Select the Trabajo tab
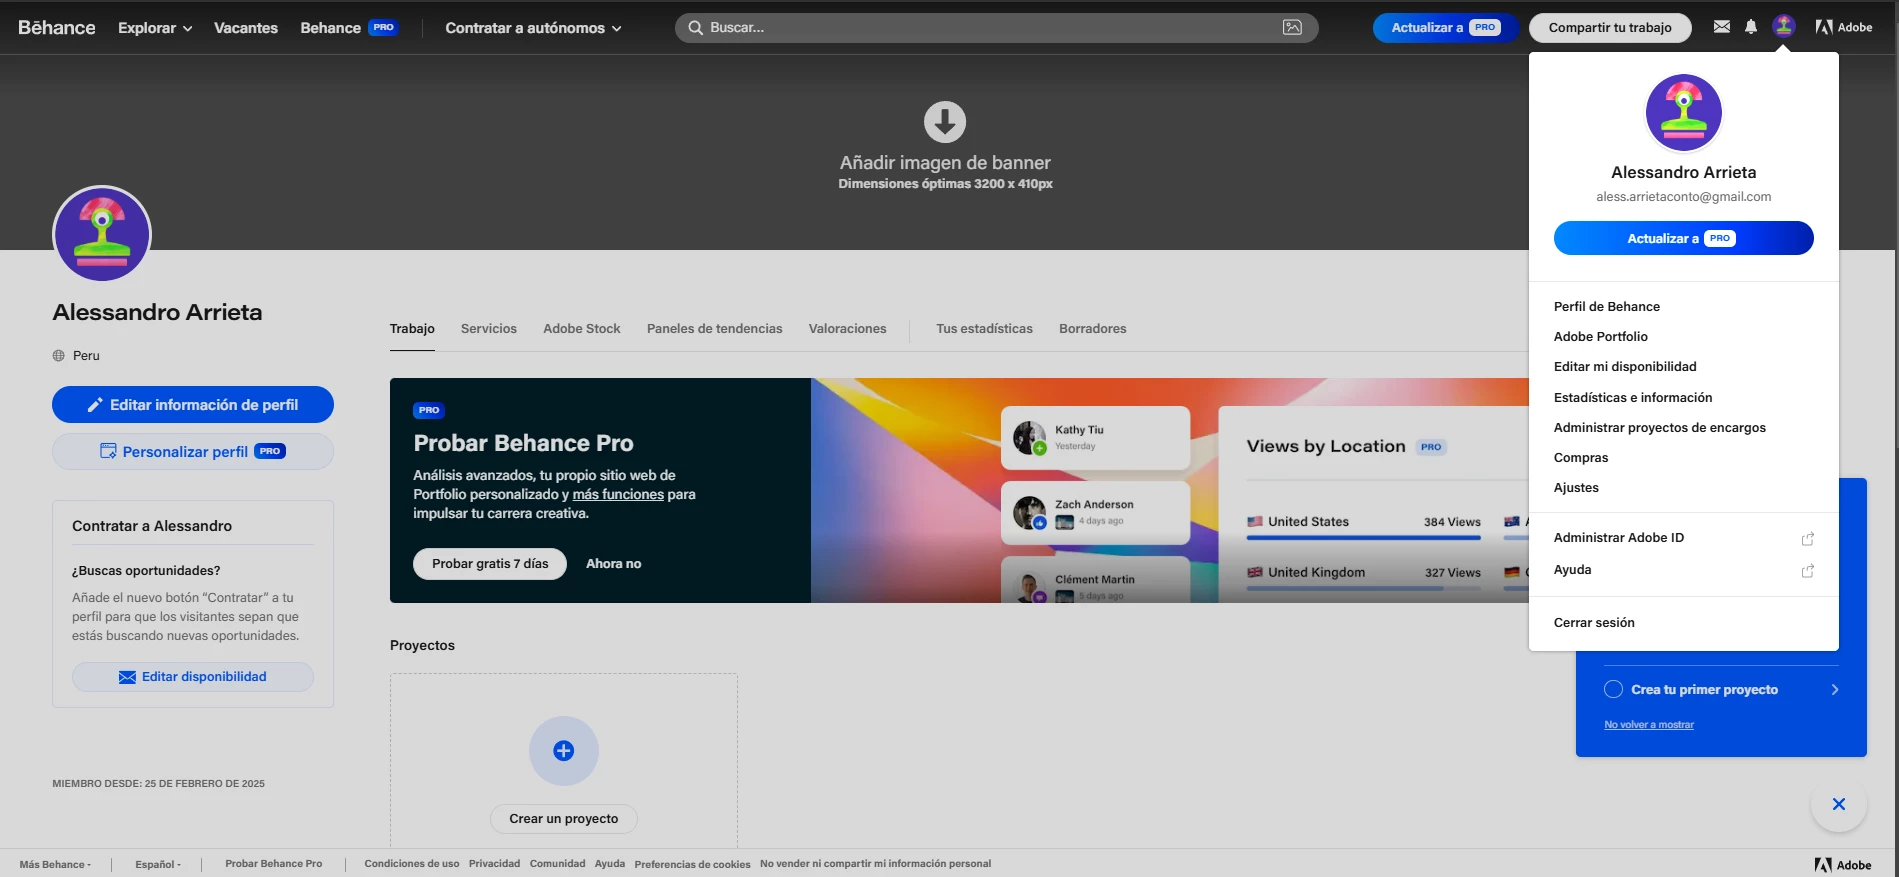 412,329
